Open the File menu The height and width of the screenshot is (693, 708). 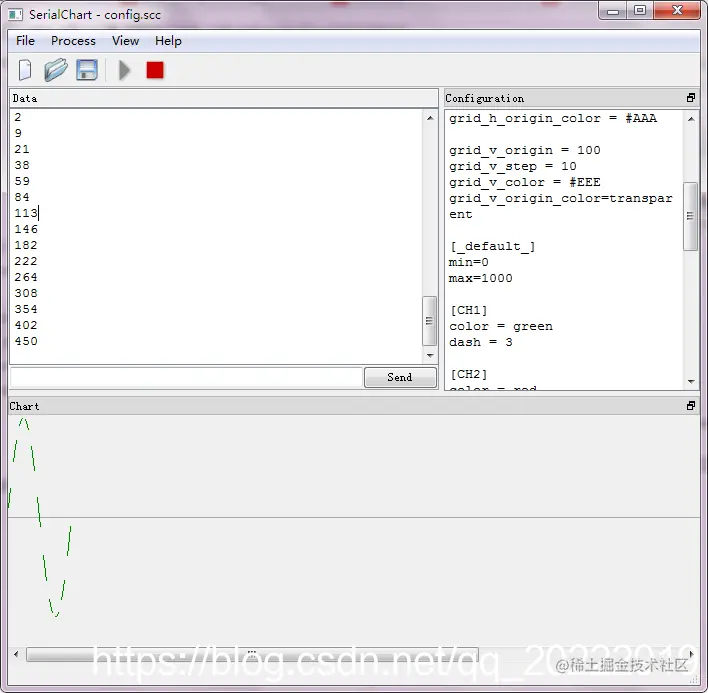point(25,41)
